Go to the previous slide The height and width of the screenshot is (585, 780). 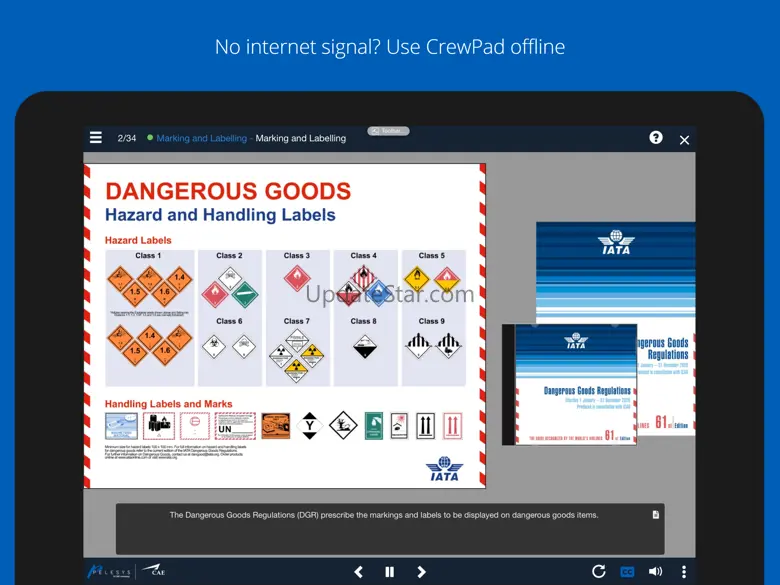(359, 572)
